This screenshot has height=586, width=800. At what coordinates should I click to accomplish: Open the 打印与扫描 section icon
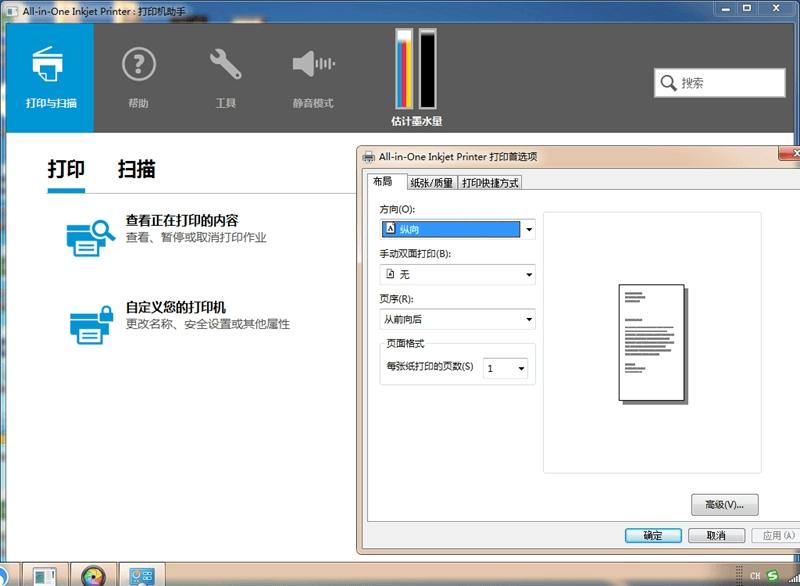47,62
